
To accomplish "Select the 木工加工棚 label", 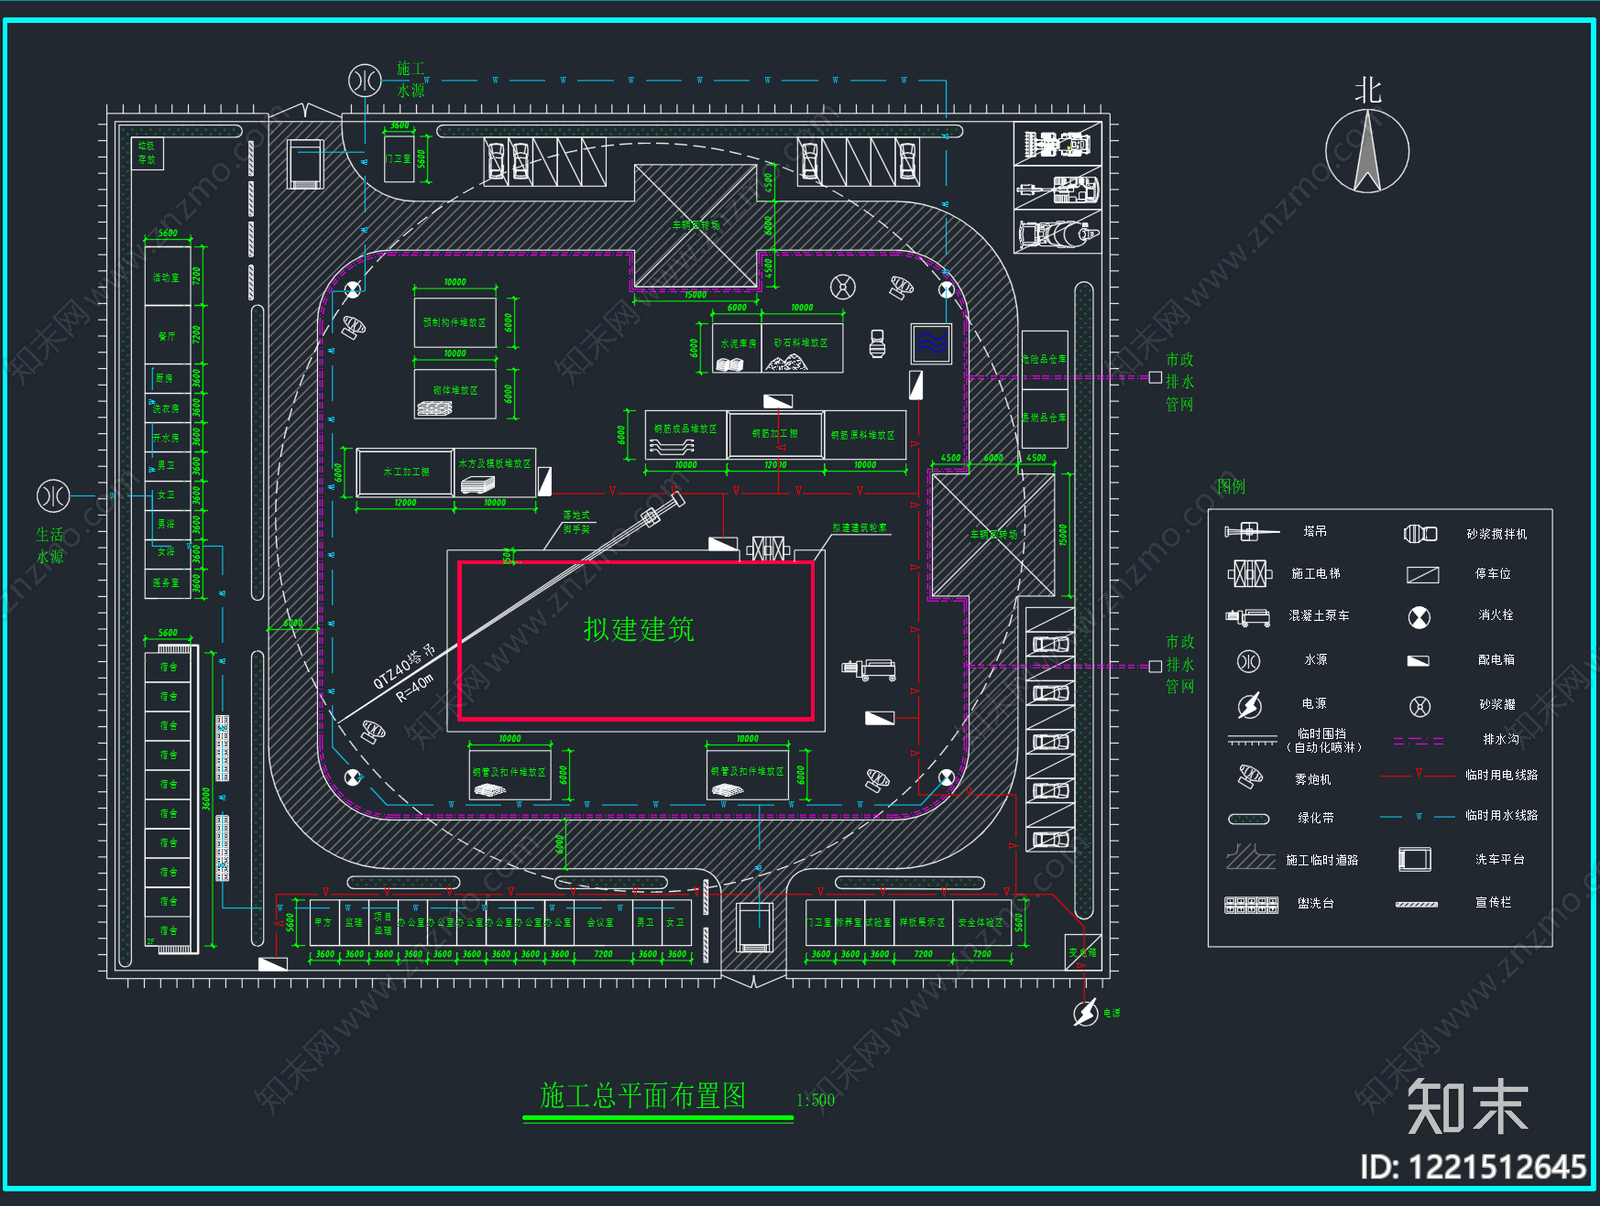I will (406, 472).
